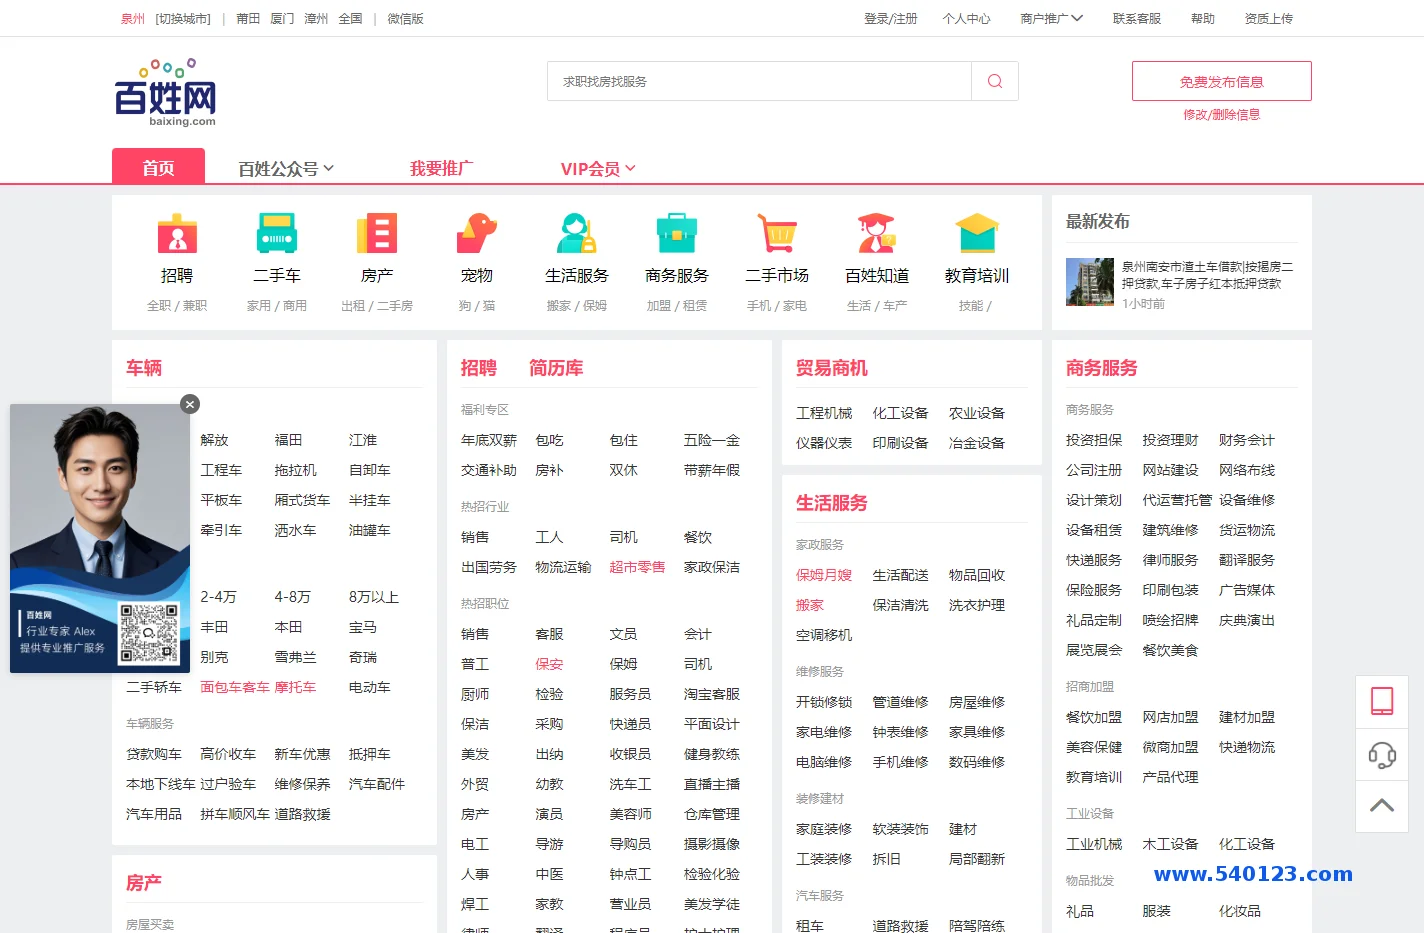Click 摩托车 in vehicles
Image resolution: width=1424 pixels, height=933 pixels.
[295, 687]
